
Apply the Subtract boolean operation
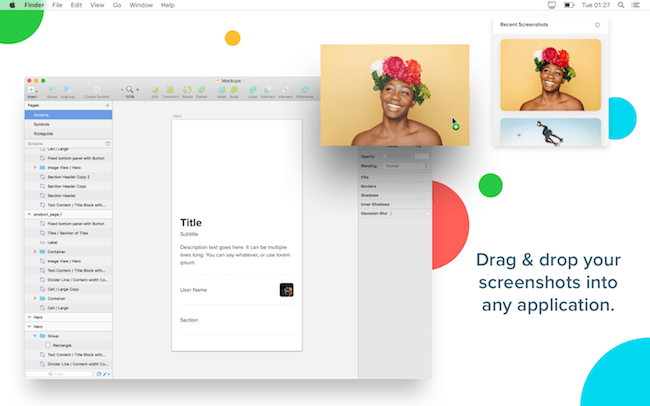tap(268, 90)
